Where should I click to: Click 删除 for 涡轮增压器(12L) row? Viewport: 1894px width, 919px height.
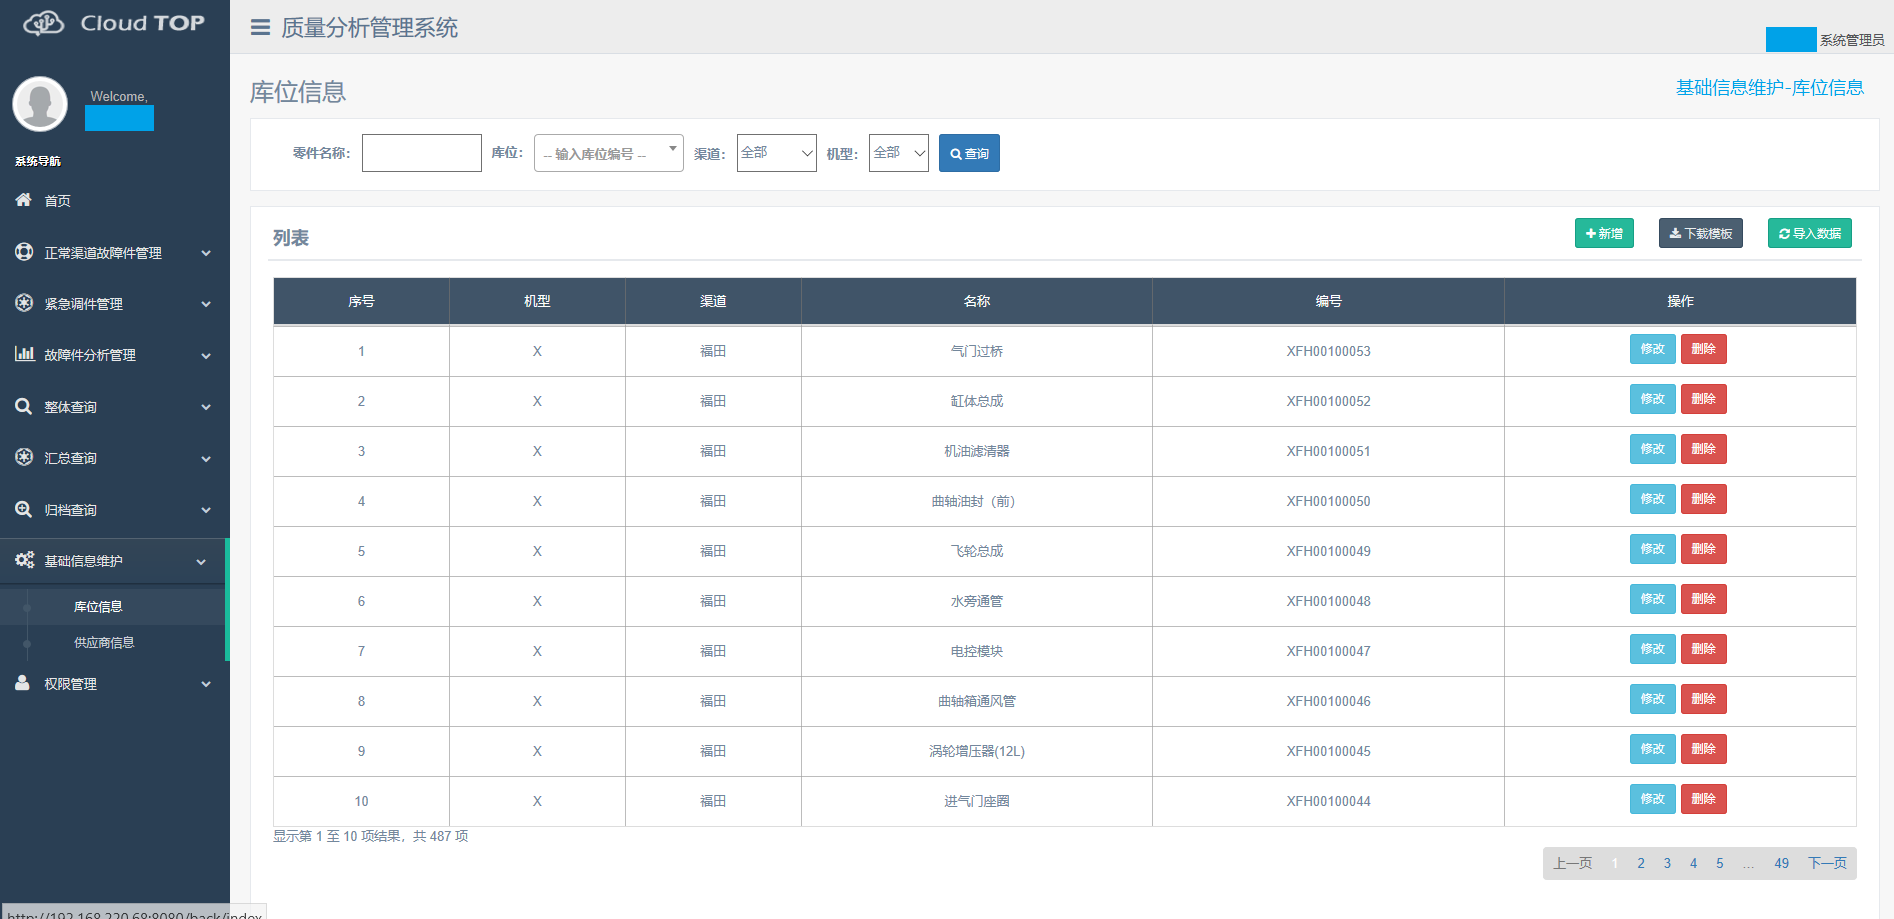tap(1704, 749)
